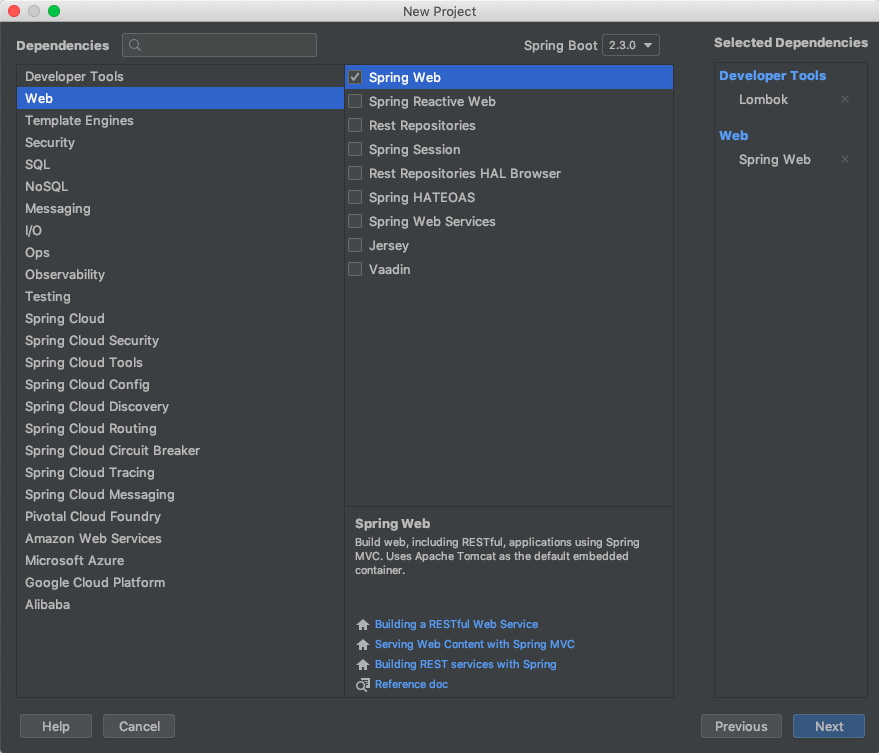Remove Lombok from selected dependencies
Viewport: 879px width, 753px height.
tap(845, 99)
